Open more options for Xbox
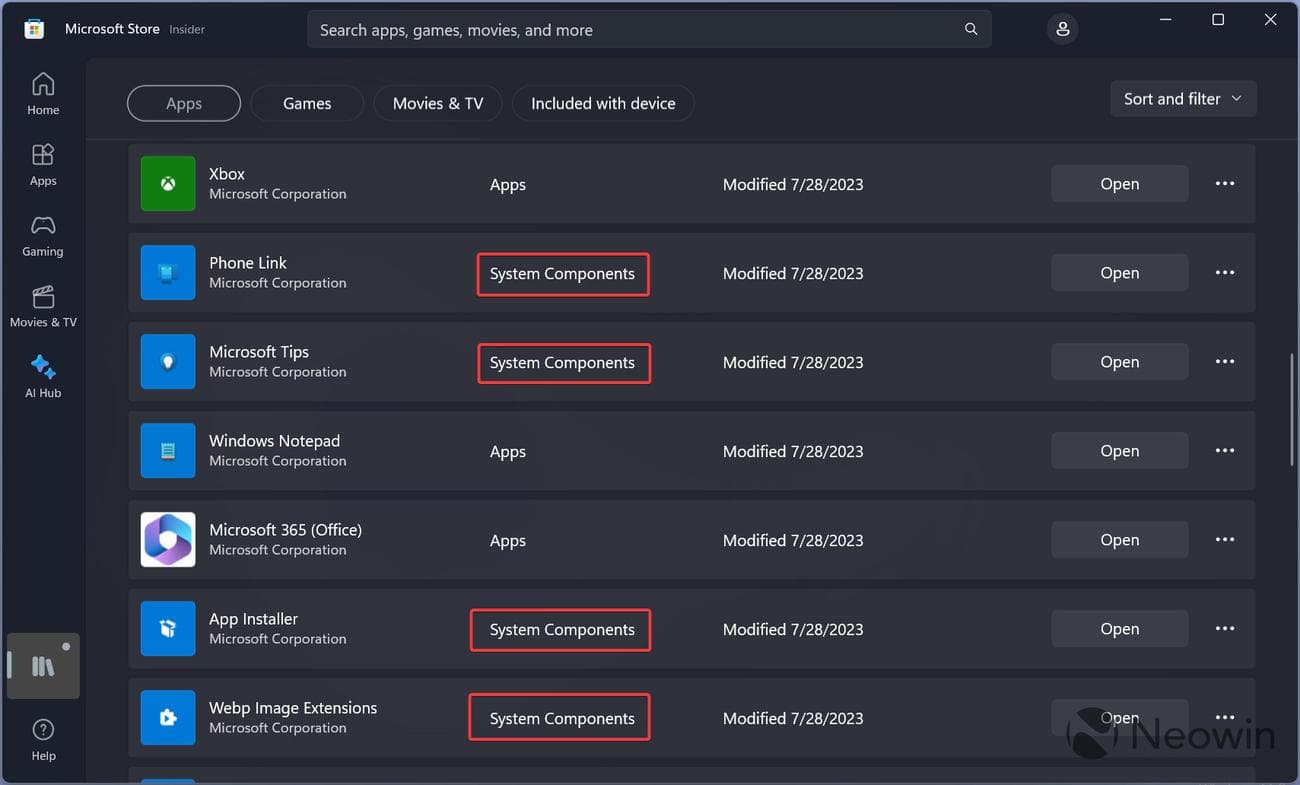The image size is (1300, 785). coord(1224,184)
